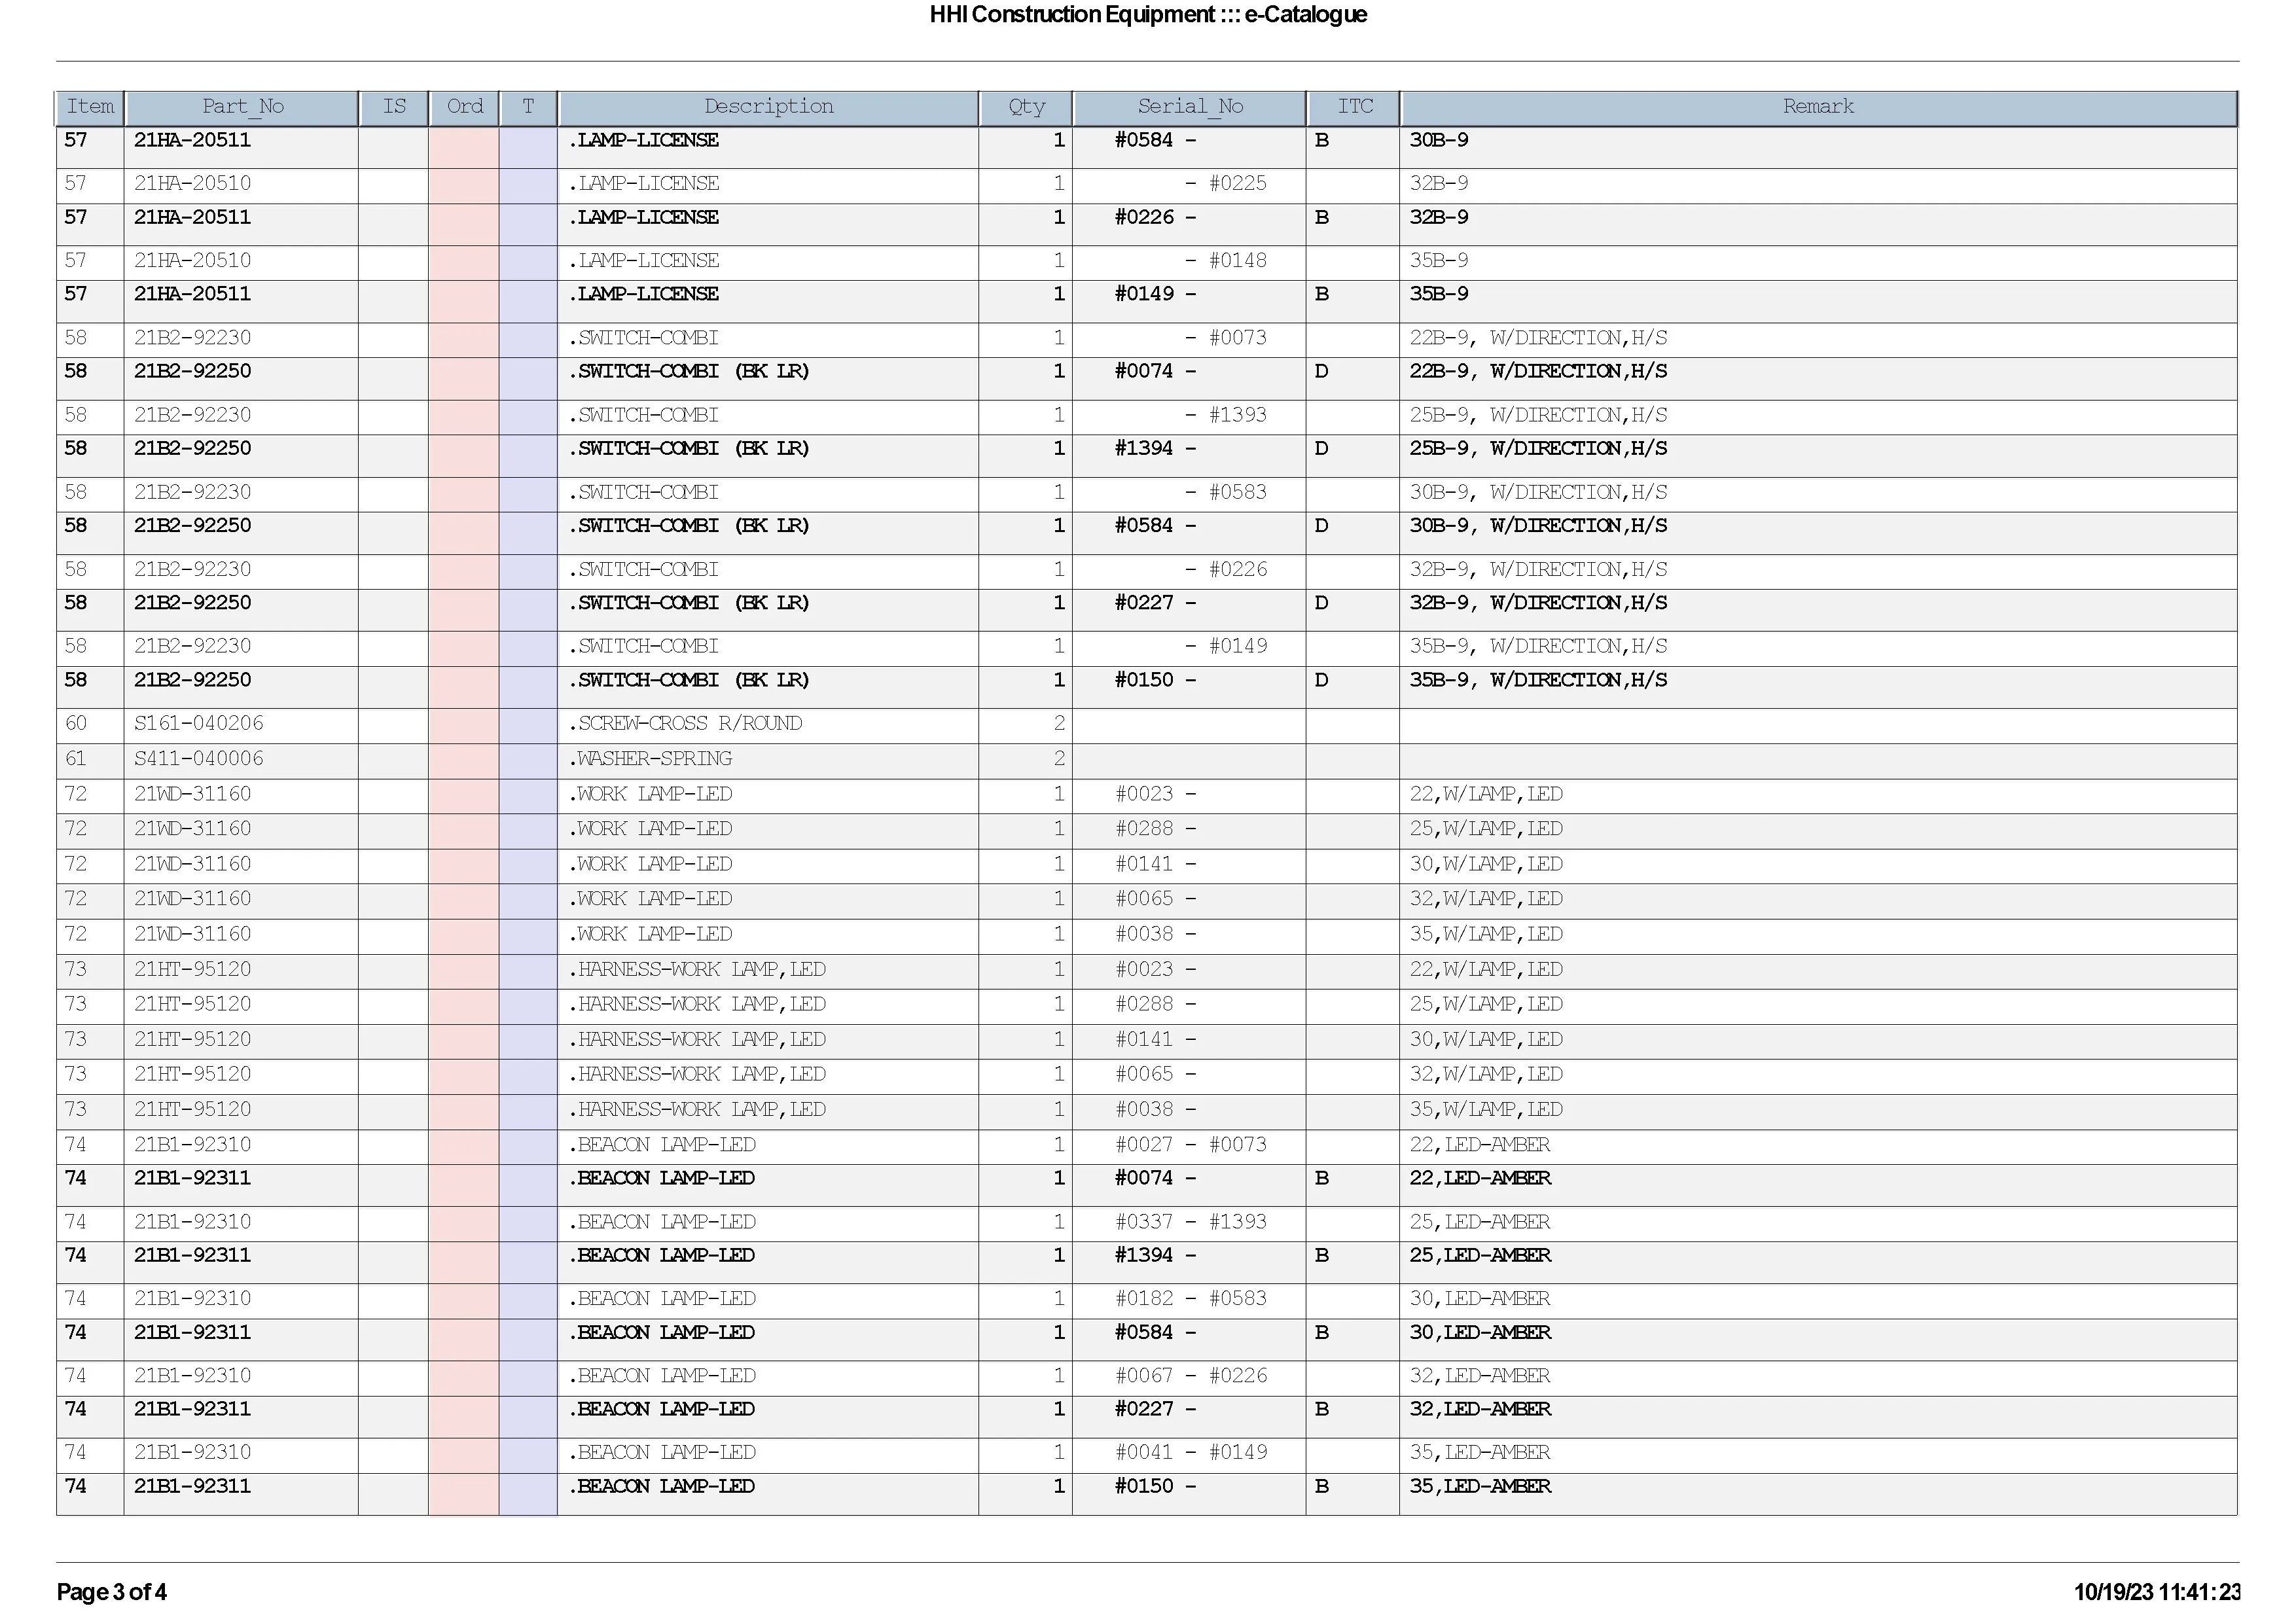This screenshot has width=2296, height=1623.
Task: Select serial #0584 in 30B-9 lamp-license row
Action: coord(1155,141)
